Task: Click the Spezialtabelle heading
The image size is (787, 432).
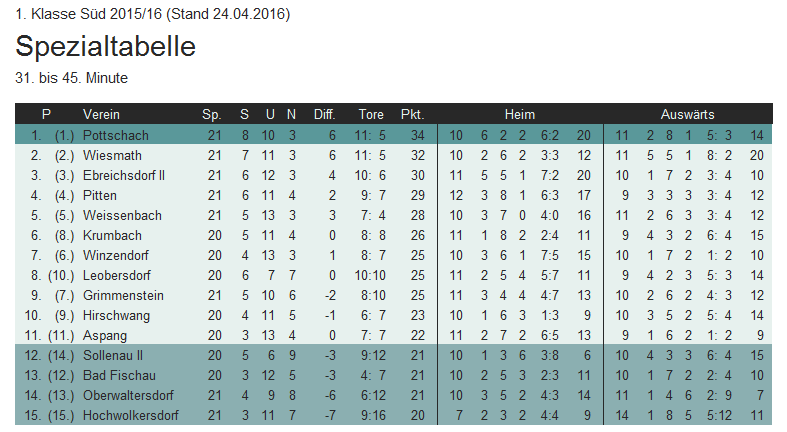Action: pyautogui.click(x=105, y=46)
